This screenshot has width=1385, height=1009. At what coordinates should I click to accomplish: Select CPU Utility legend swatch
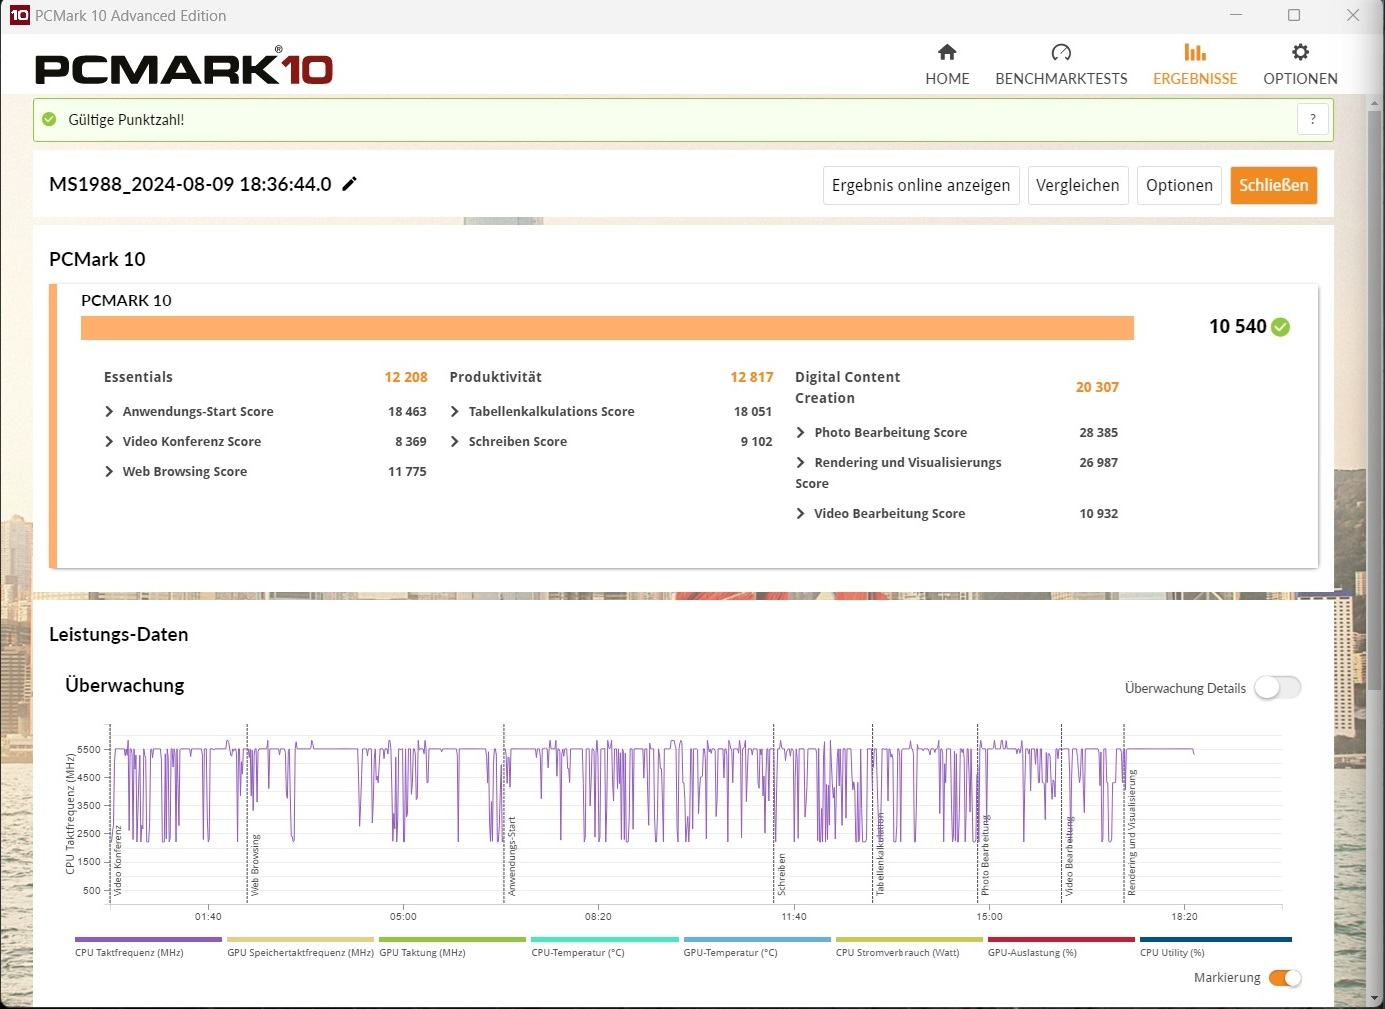1216,939
